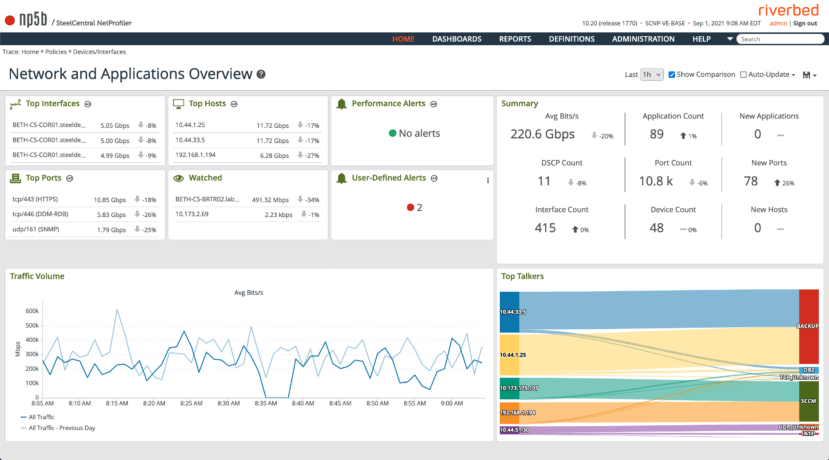Click the Top Interfaces network icon
829x460 pixels.
15,104
